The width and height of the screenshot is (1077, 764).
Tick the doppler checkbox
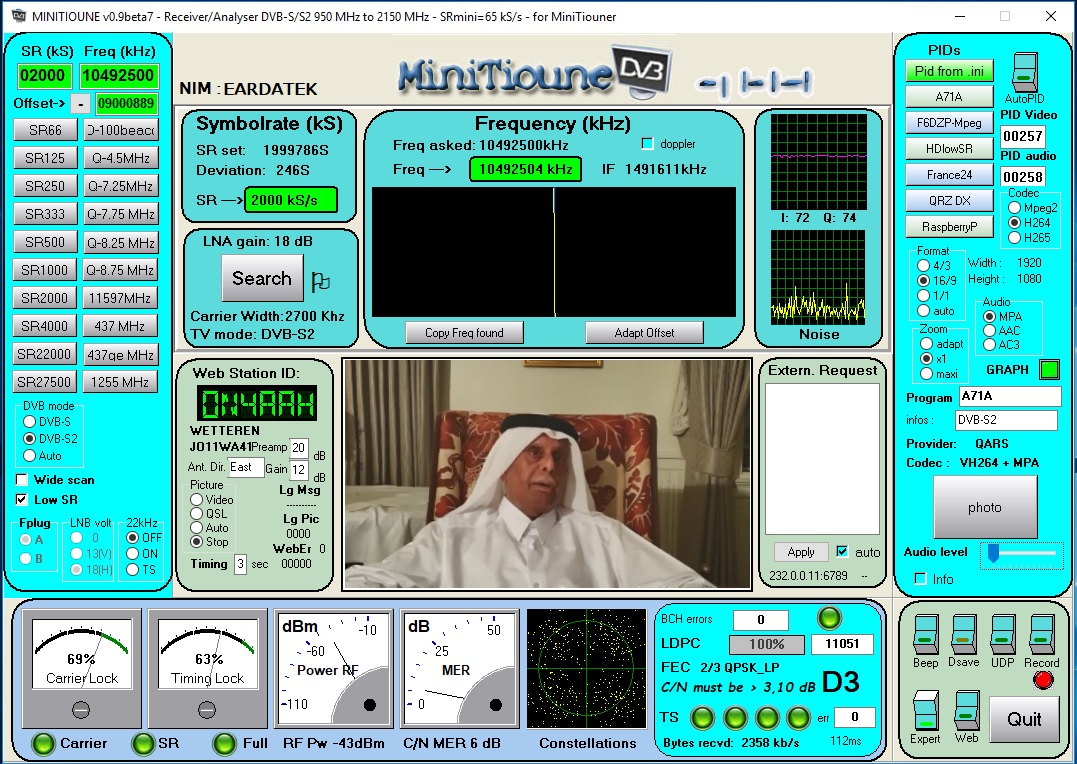[x=647, y=144]
